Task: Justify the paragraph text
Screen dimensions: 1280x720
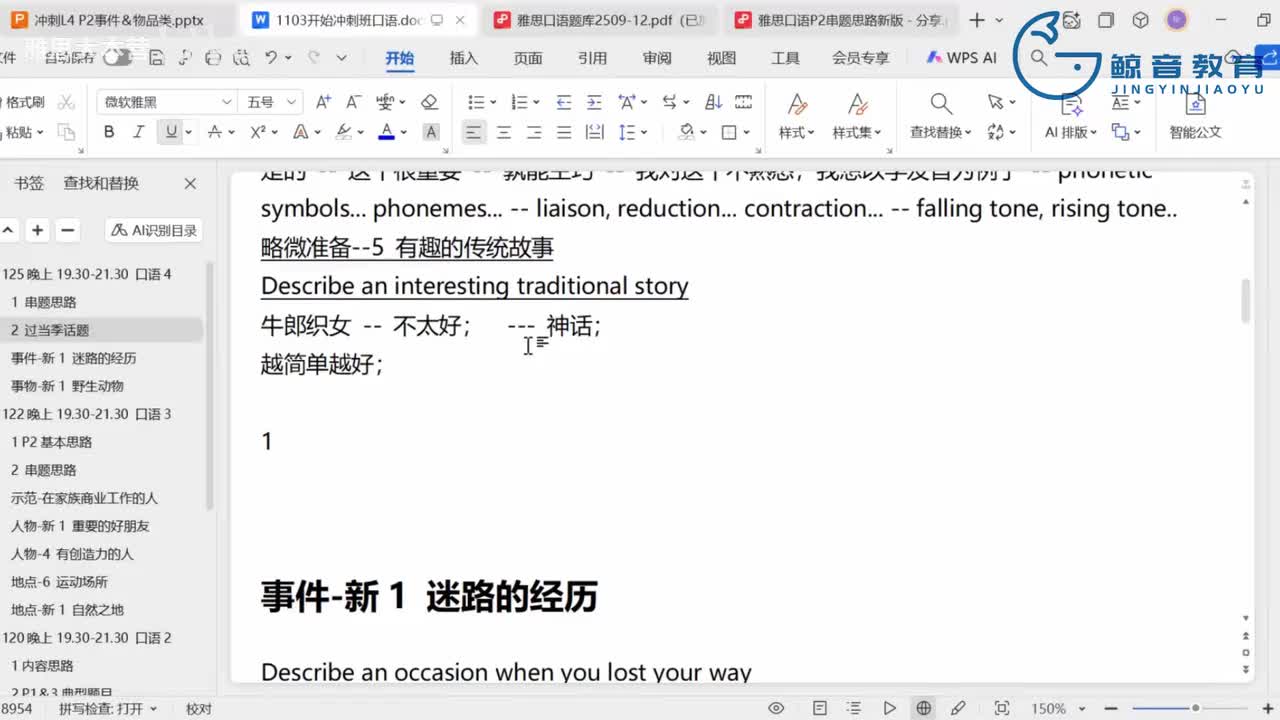Action: 564,132
